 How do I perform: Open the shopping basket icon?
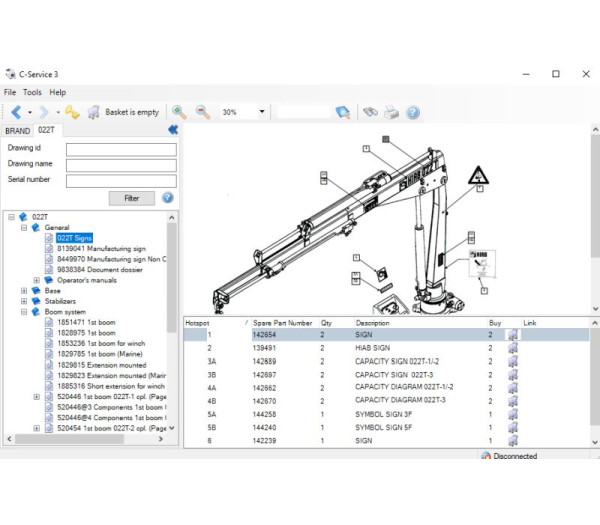point(93,112)
